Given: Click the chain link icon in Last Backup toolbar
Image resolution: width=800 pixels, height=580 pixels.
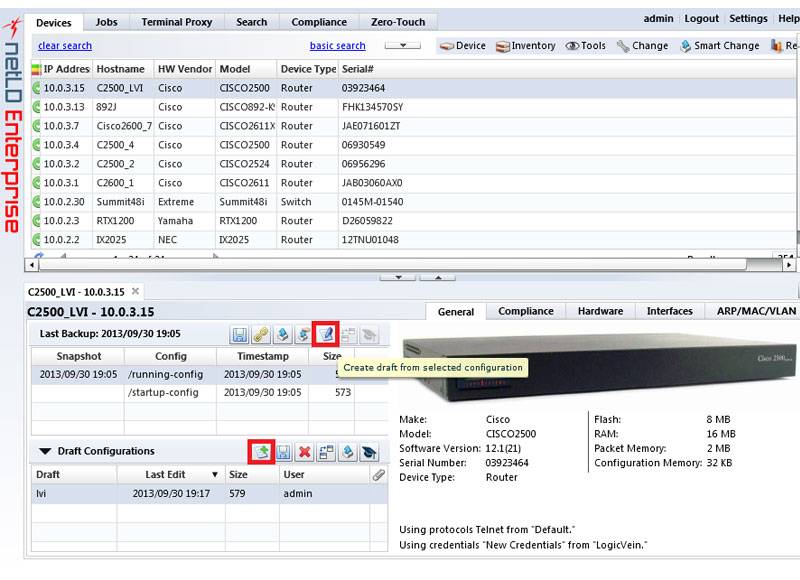Looking at the screenshot, I should tap(260, 335).
